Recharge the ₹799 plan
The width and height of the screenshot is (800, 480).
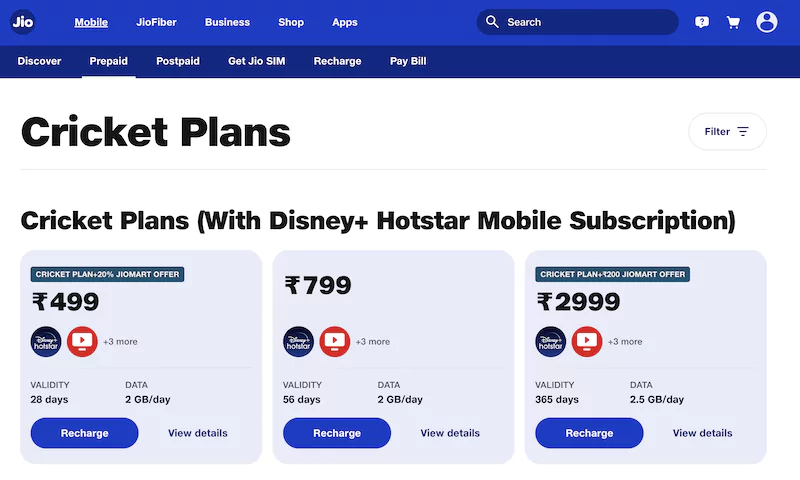tap(337, 433)
